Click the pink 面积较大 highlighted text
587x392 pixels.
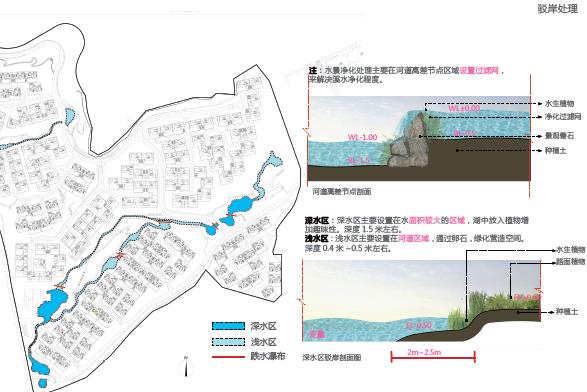pos(423,221)
